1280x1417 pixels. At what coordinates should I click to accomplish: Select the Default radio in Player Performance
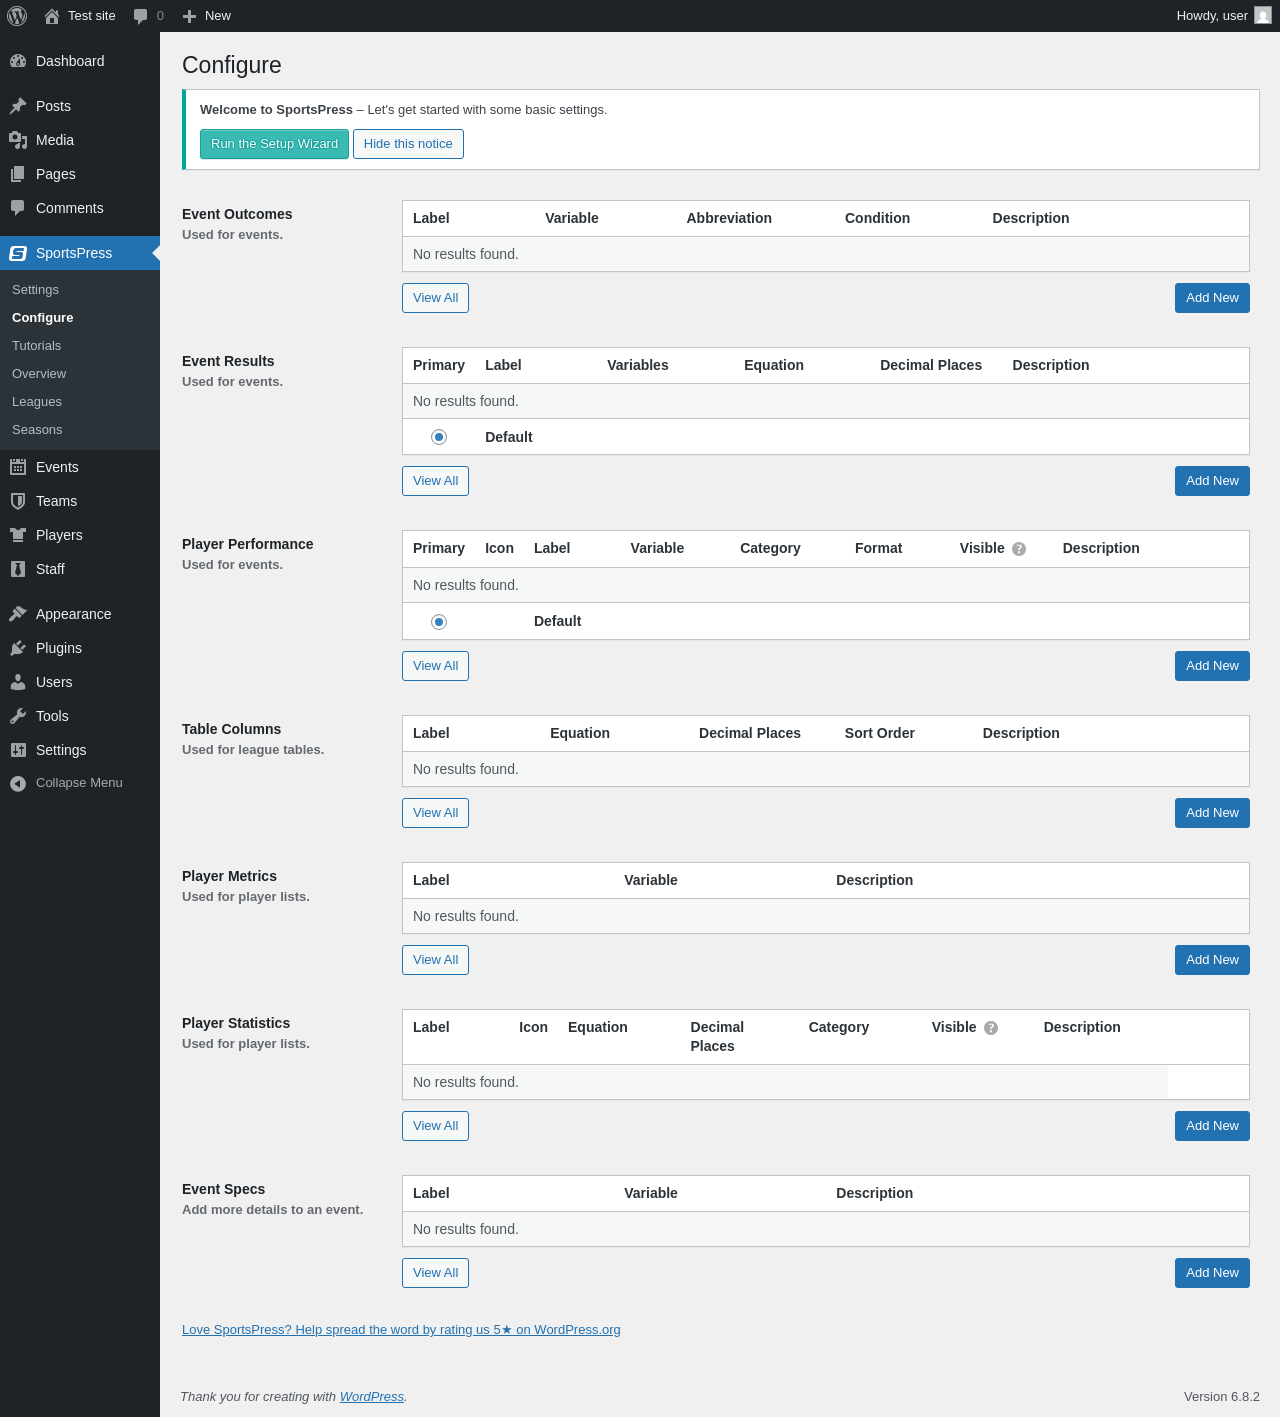coord(439,622)
